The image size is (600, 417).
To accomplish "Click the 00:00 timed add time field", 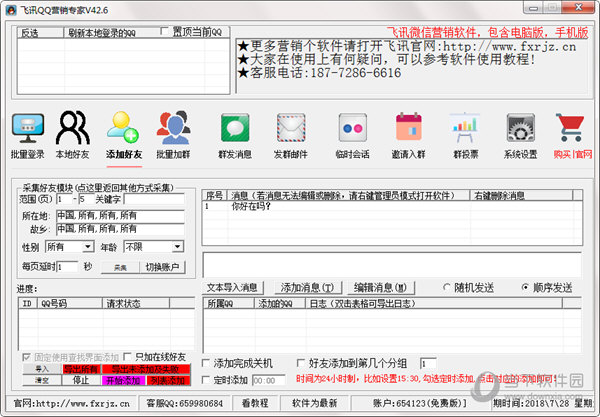I will [x=268, y=381].
